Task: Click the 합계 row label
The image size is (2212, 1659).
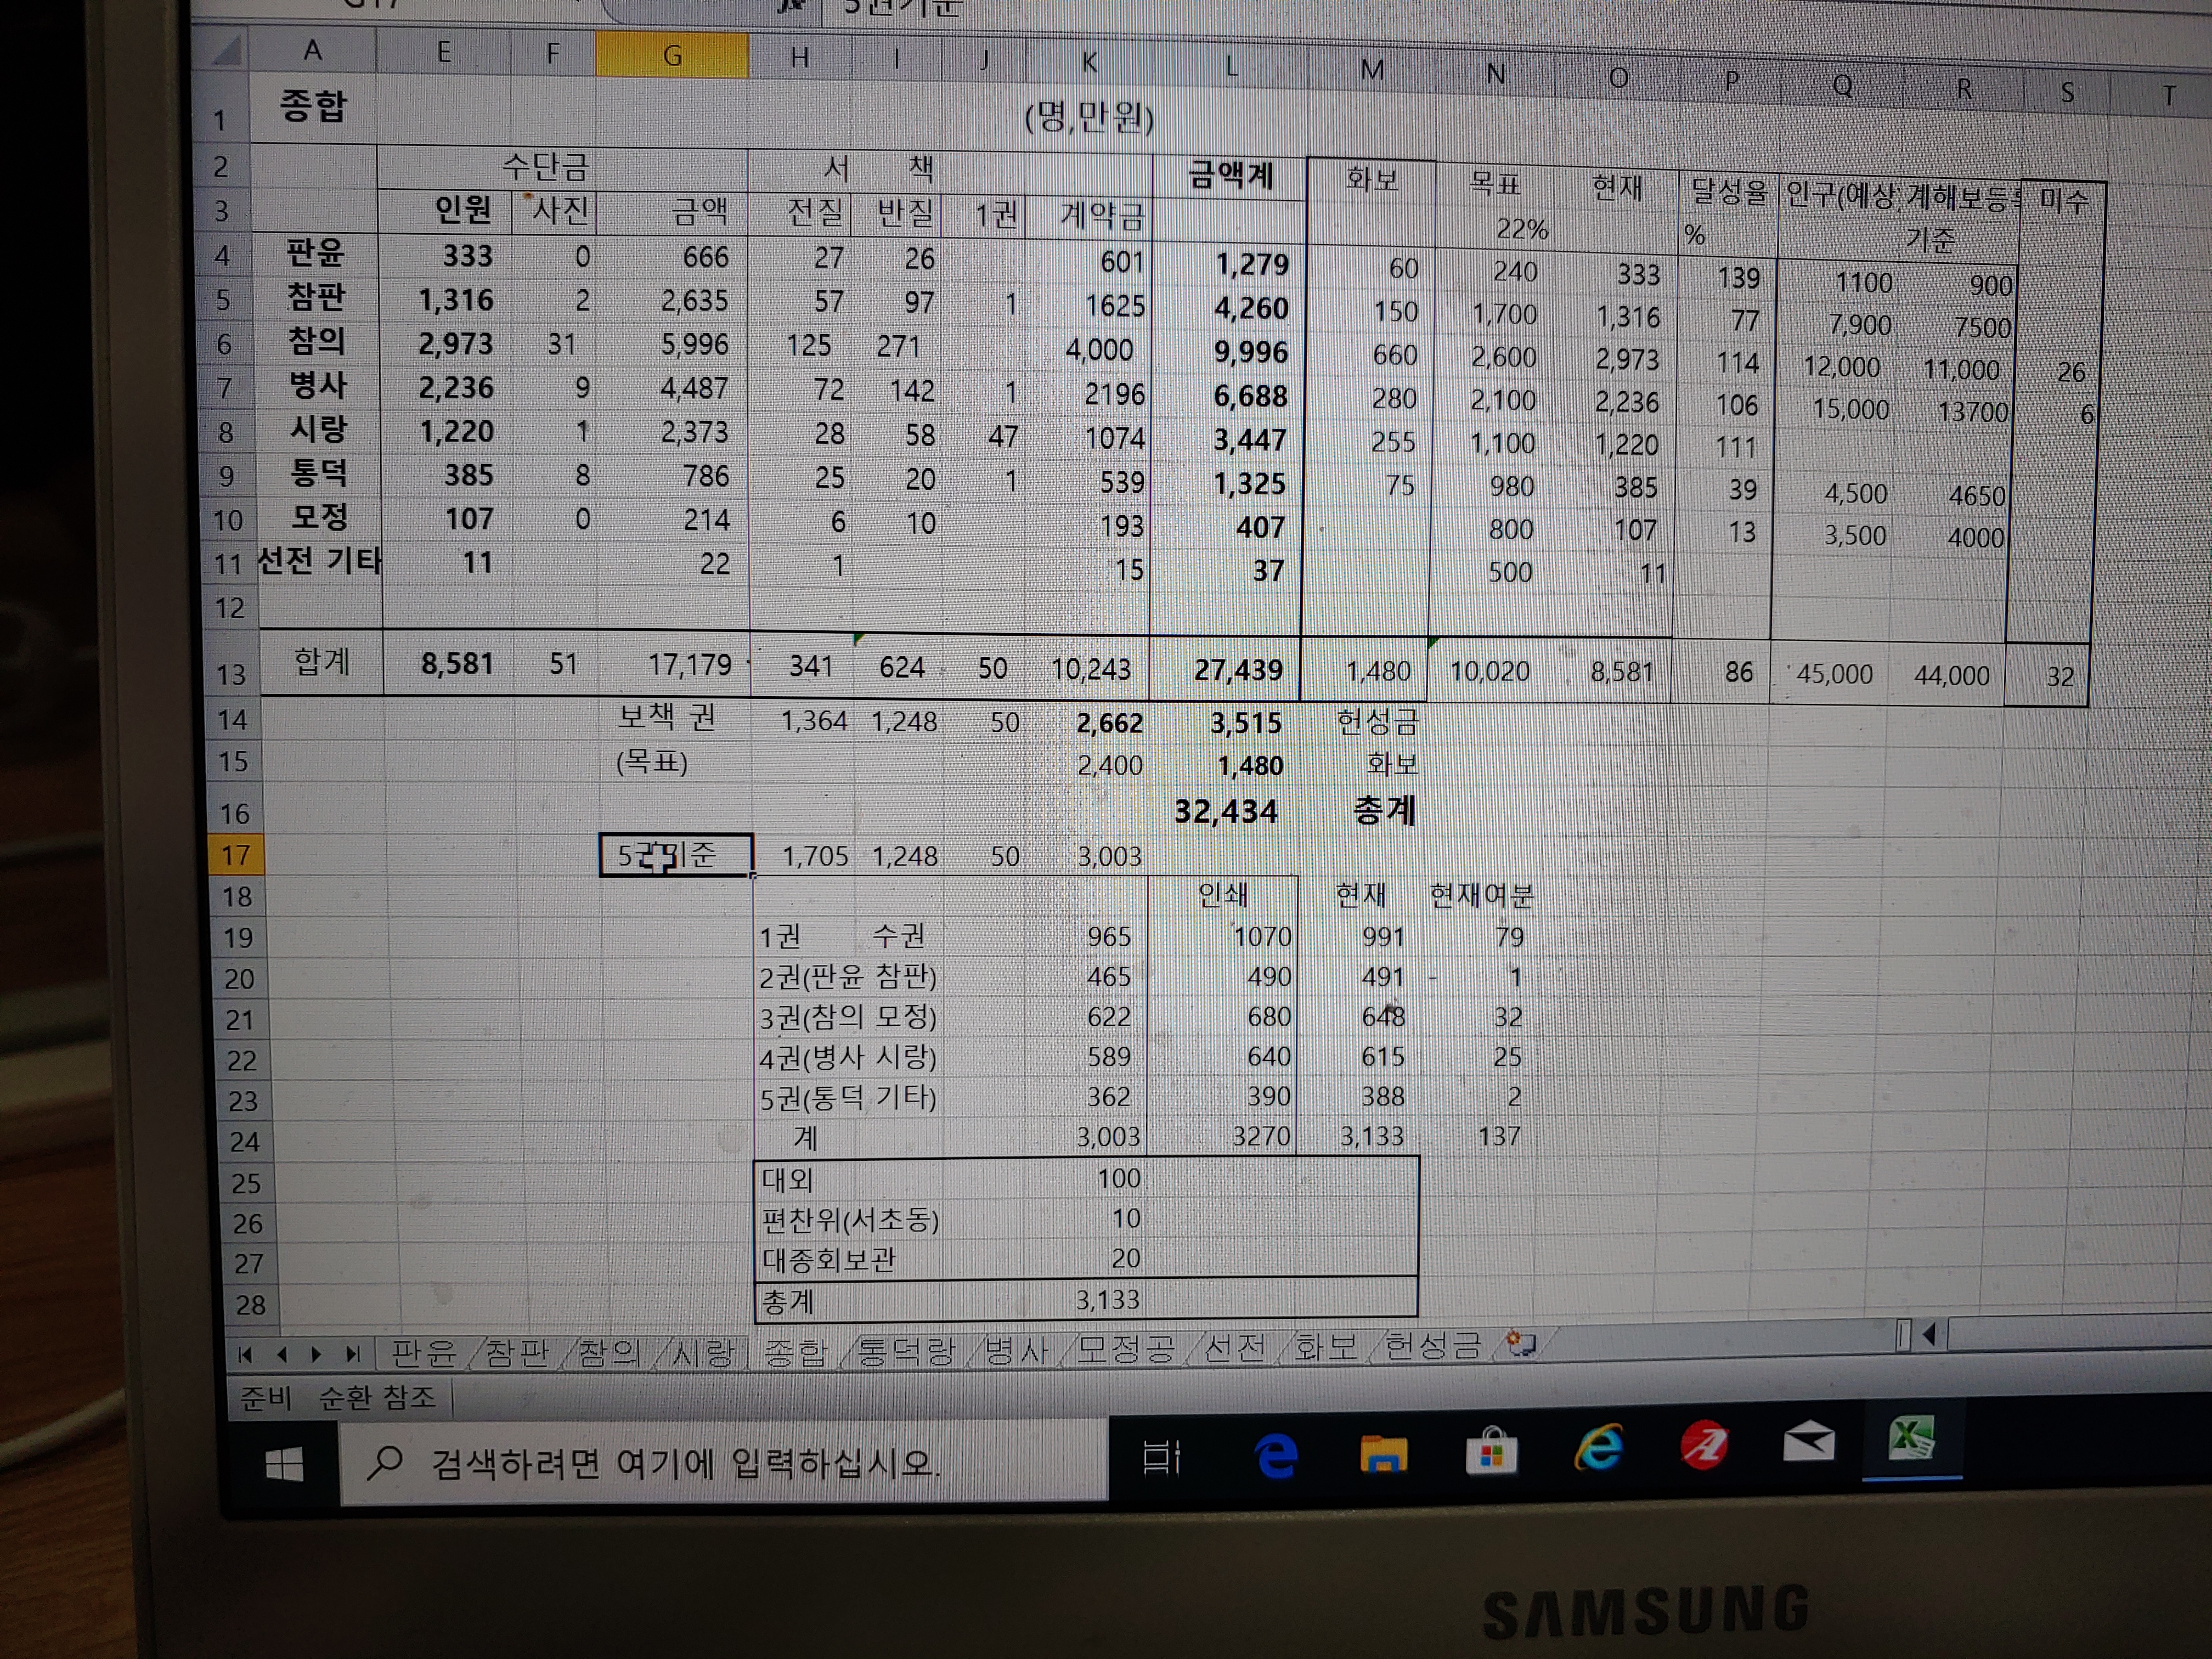Action: (x=321, y=662)
